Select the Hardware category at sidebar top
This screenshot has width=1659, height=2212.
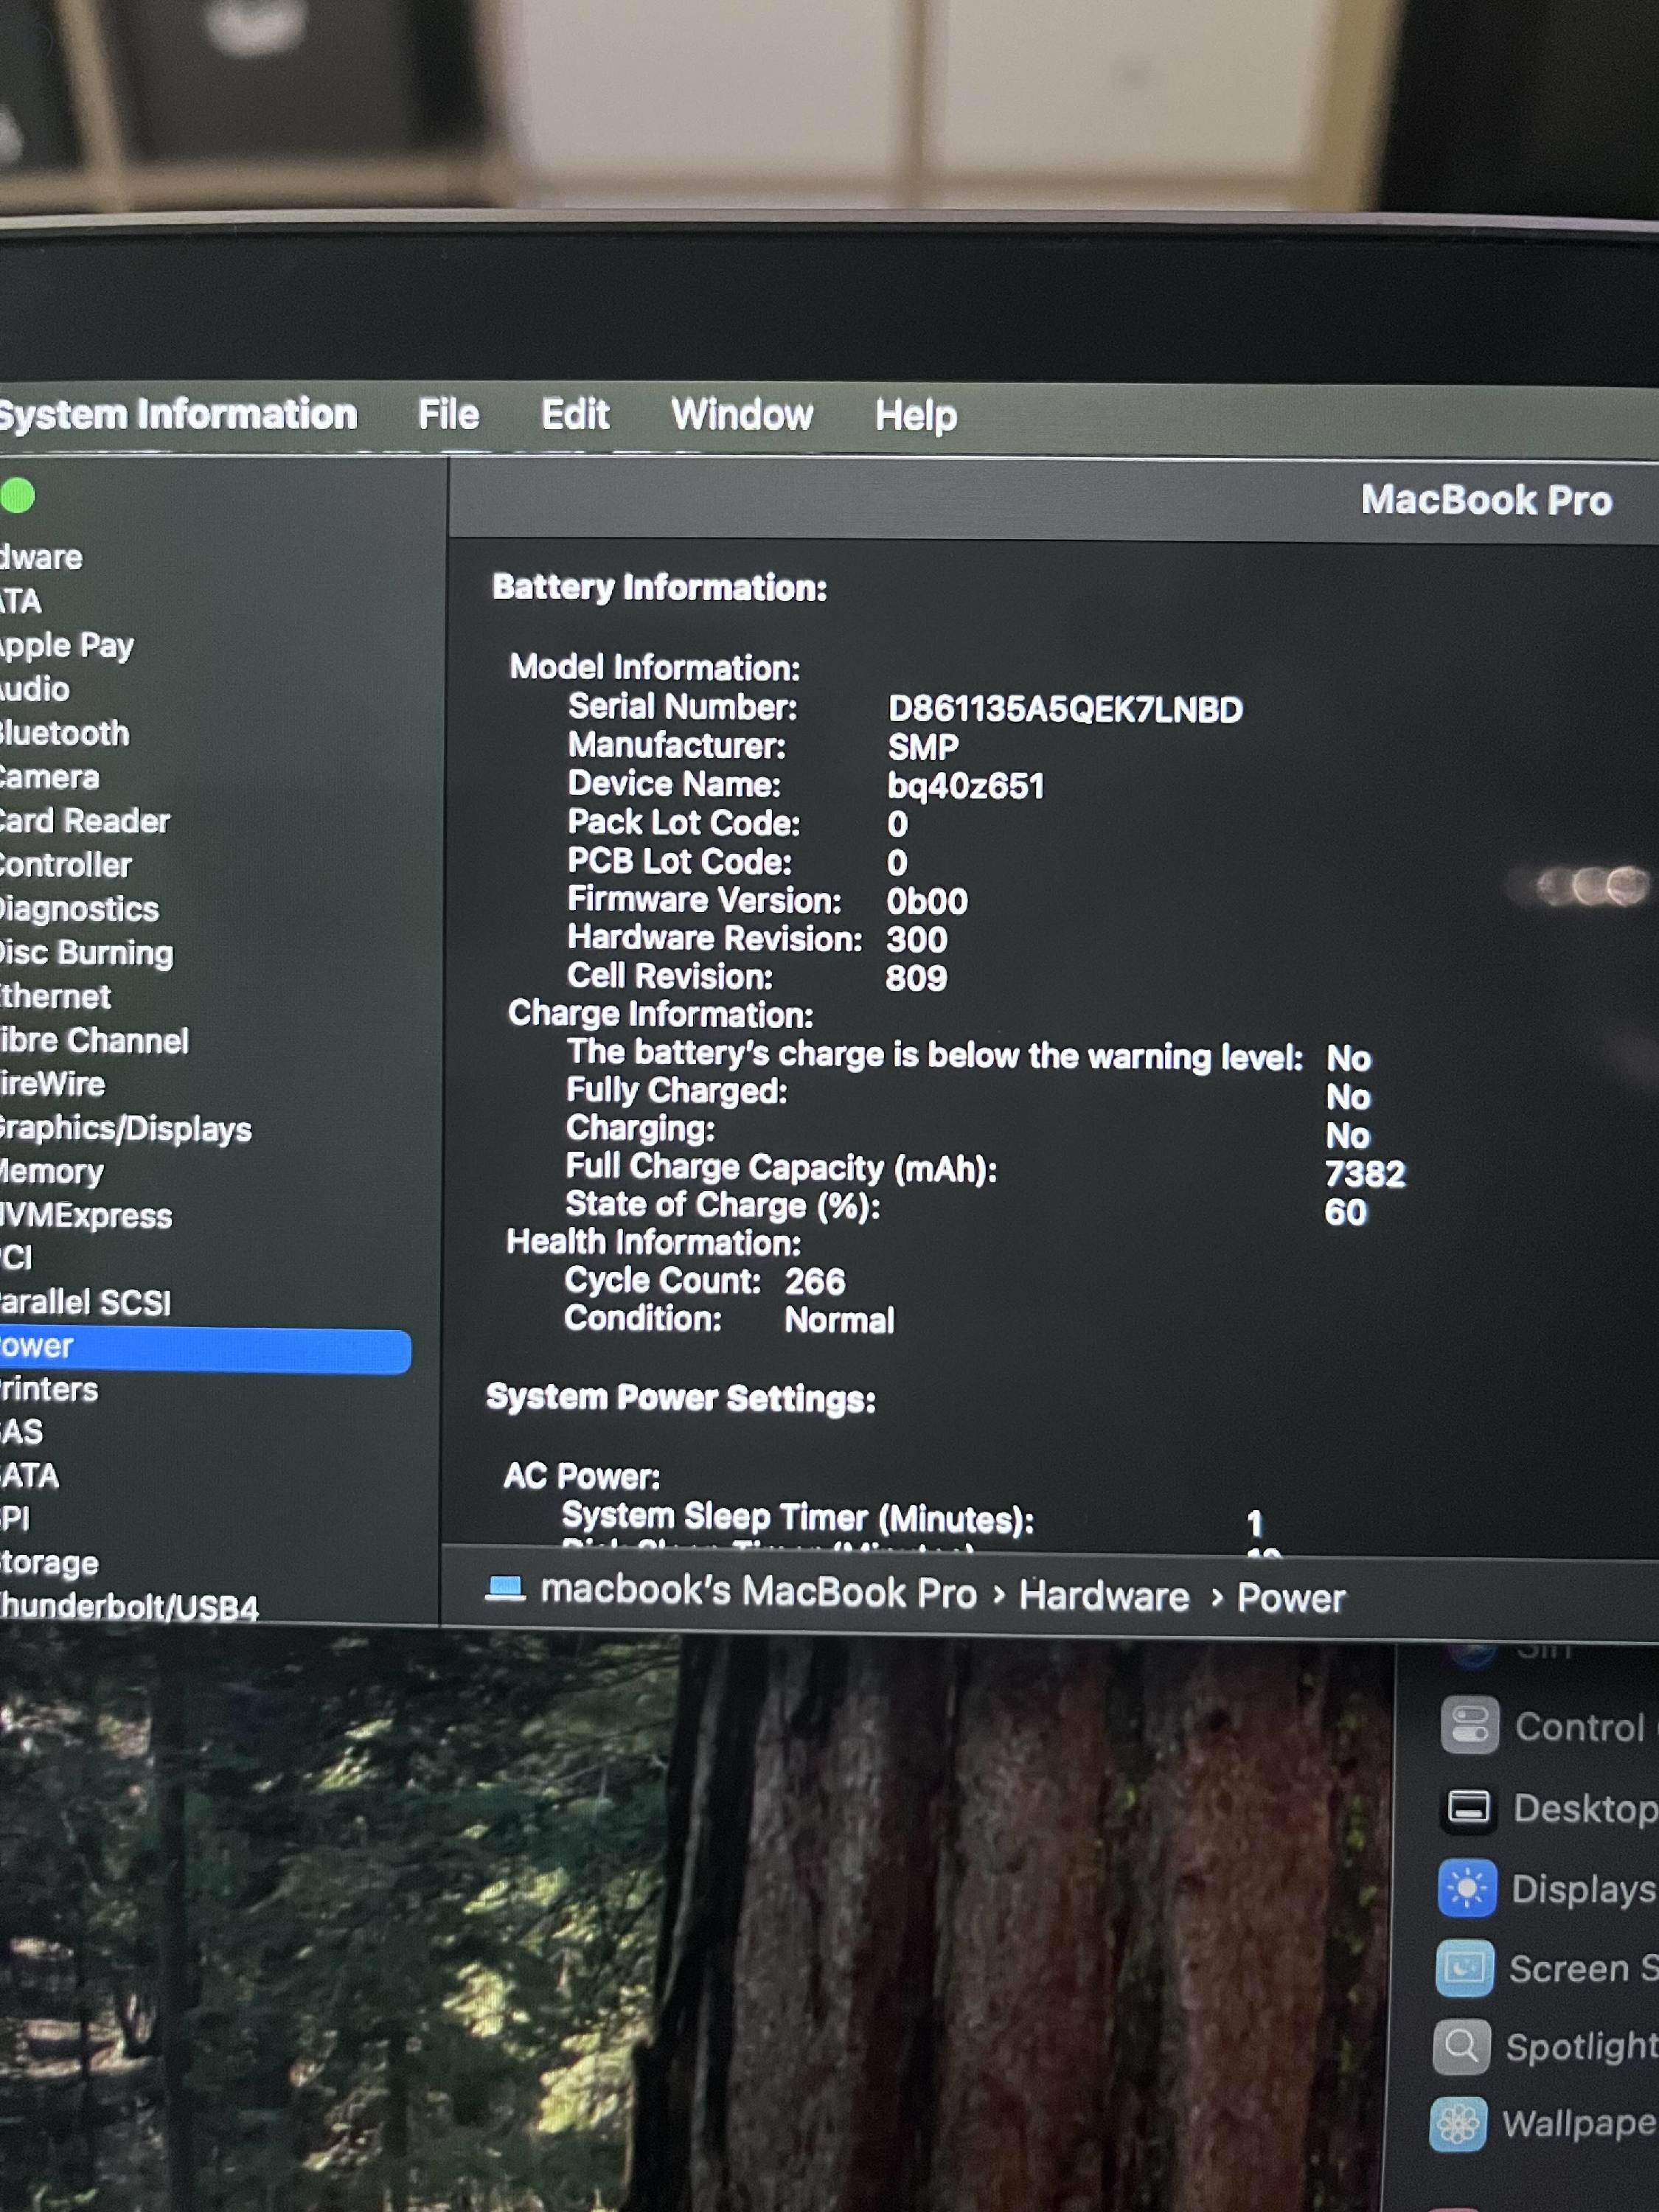click(x=41, y=557)
